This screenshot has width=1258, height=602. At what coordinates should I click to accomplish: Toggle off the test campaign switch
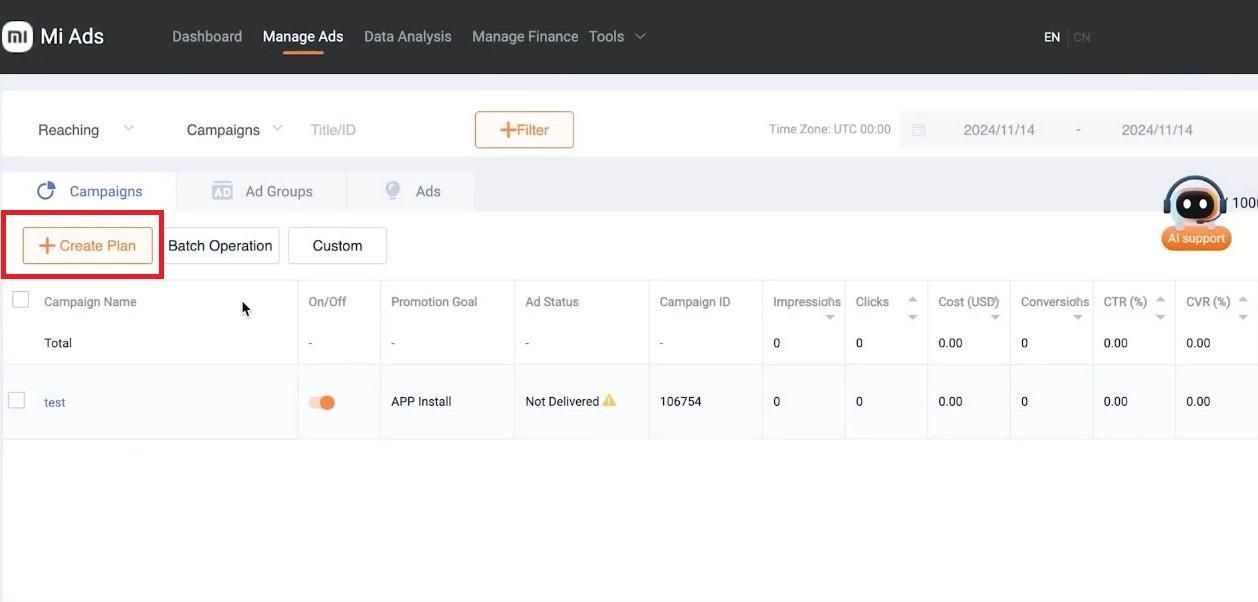pyautogui.click(x=321, y=402)
